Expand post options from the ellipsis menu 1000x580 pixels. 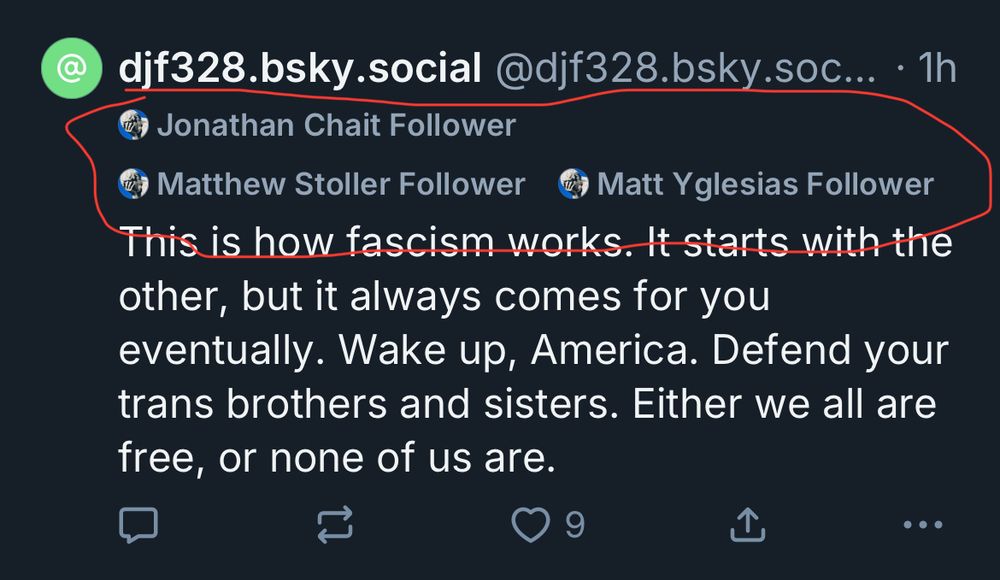[x=921, y=522]
